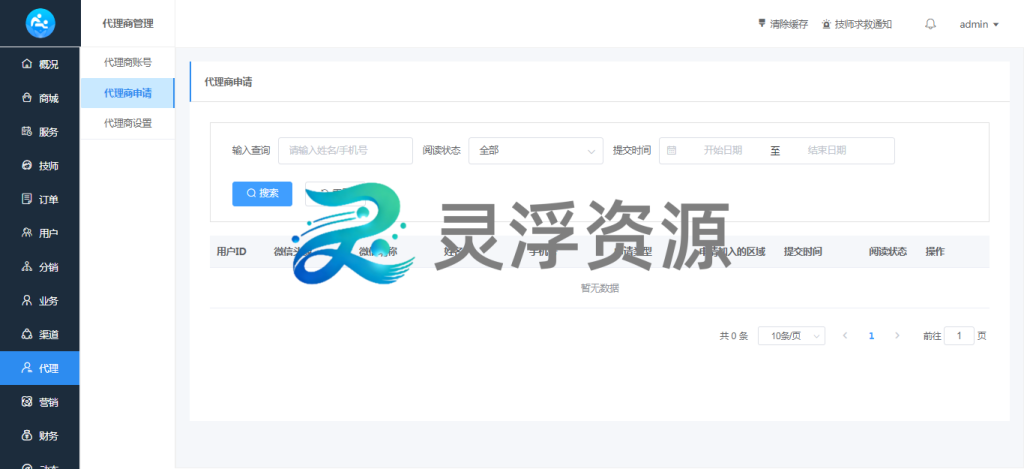Select the 代理商设置 submenu item
Screen dimensions: 1024x469
point(128,123)
